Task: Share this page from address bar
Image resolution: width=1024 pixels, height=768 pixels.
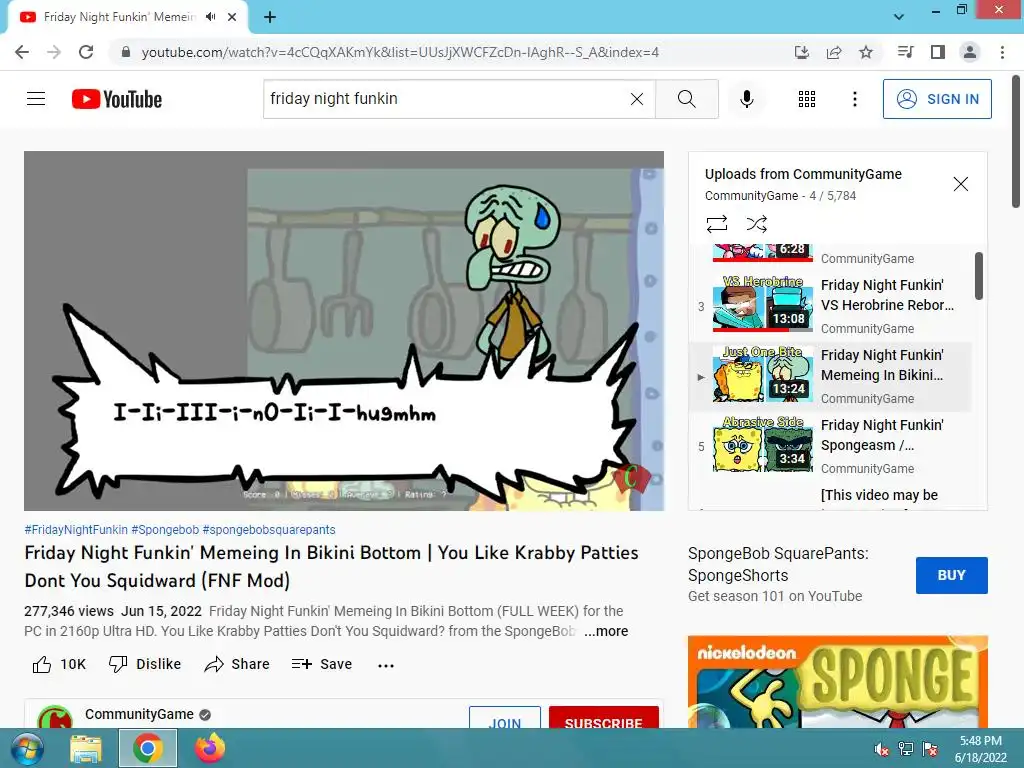Action: coord(834,52)
